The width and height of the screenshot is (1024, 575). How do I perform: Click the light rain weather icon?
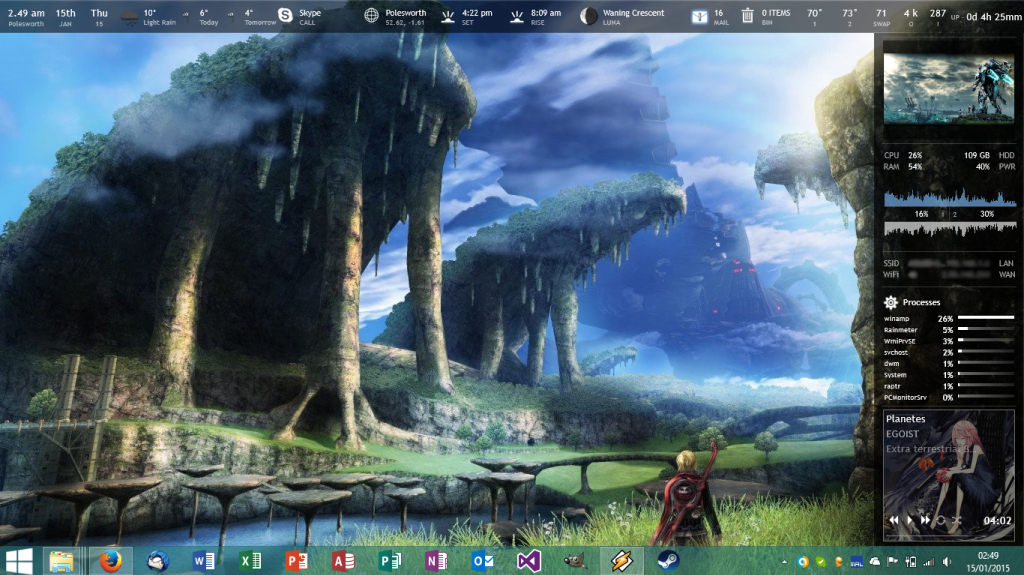pyautogui.click(x=130, y=16)
